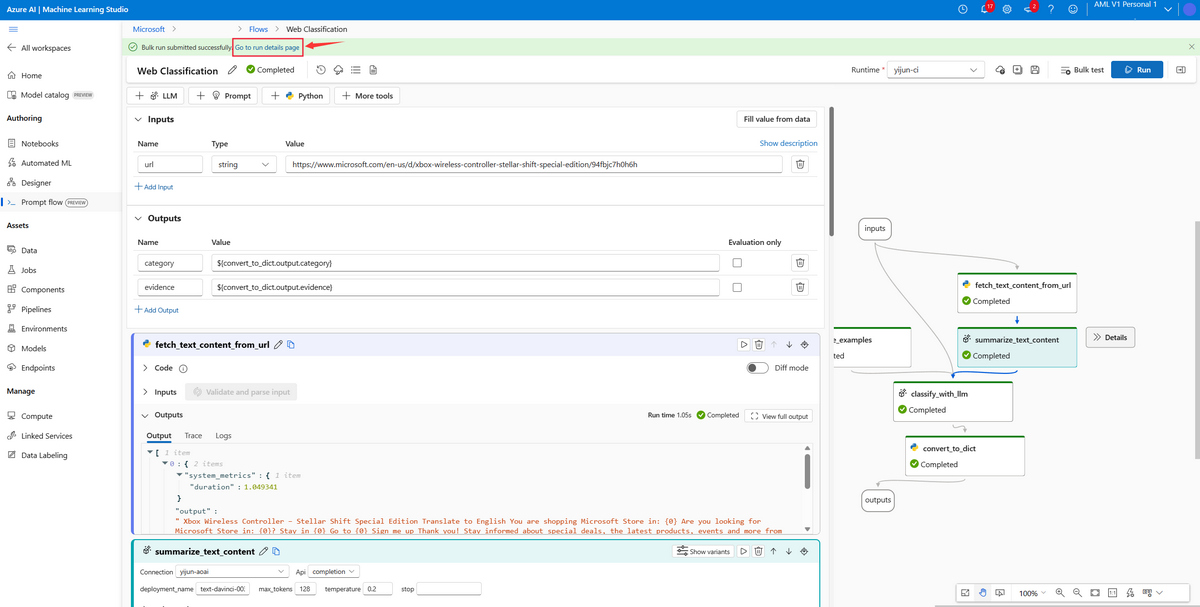Add an LLM node
This screenshot has width=1200, height=607.
[x=157, y=96]
